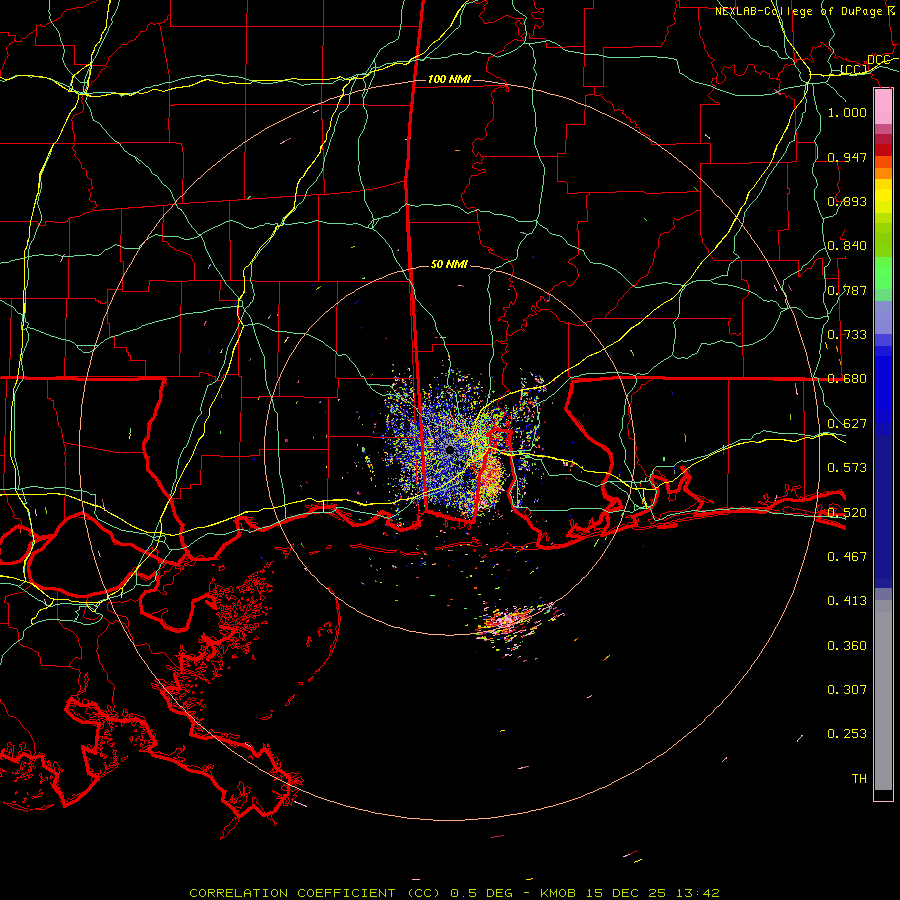Click the 0.413 scale value
Image resolution: width=900 pixels, height=900 pixels.
pyautogui.click(x=847, y=600)
